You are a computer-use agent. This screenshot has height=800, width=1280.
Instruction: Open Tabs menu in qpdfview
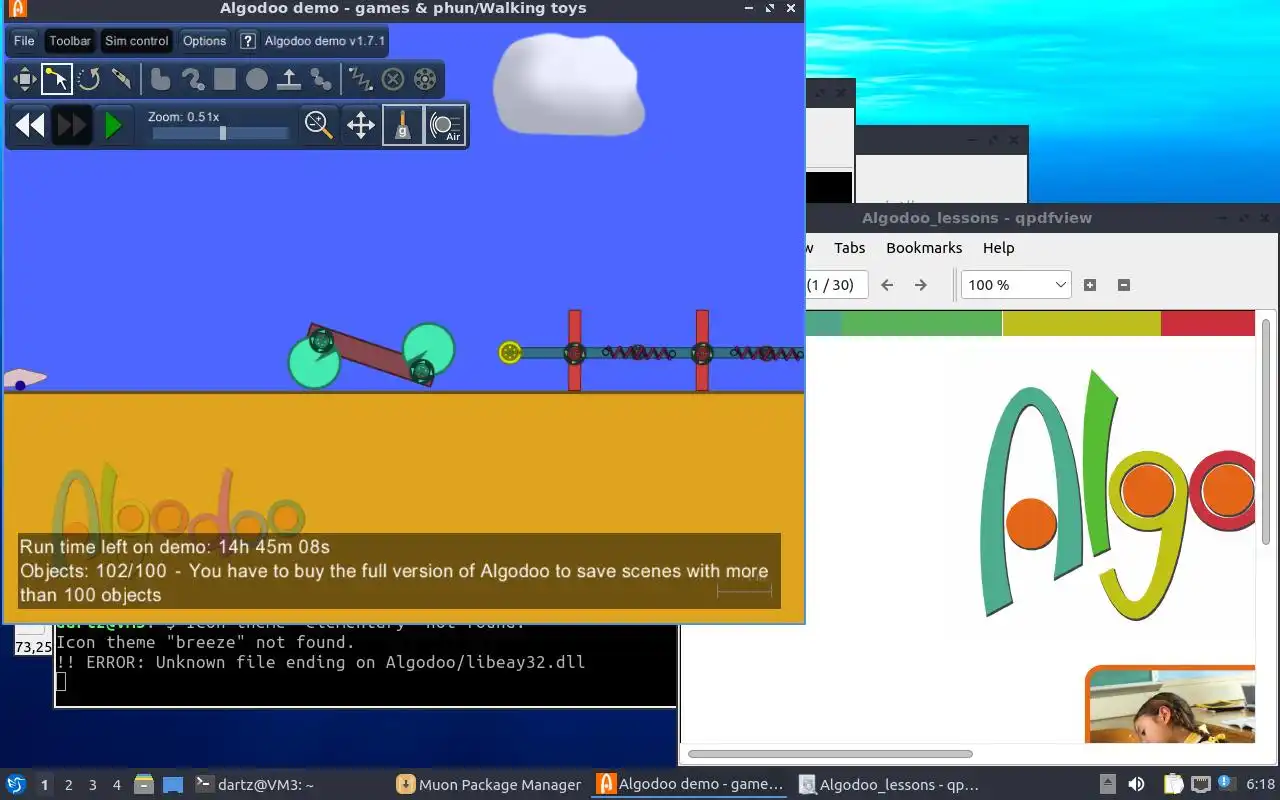849,248
